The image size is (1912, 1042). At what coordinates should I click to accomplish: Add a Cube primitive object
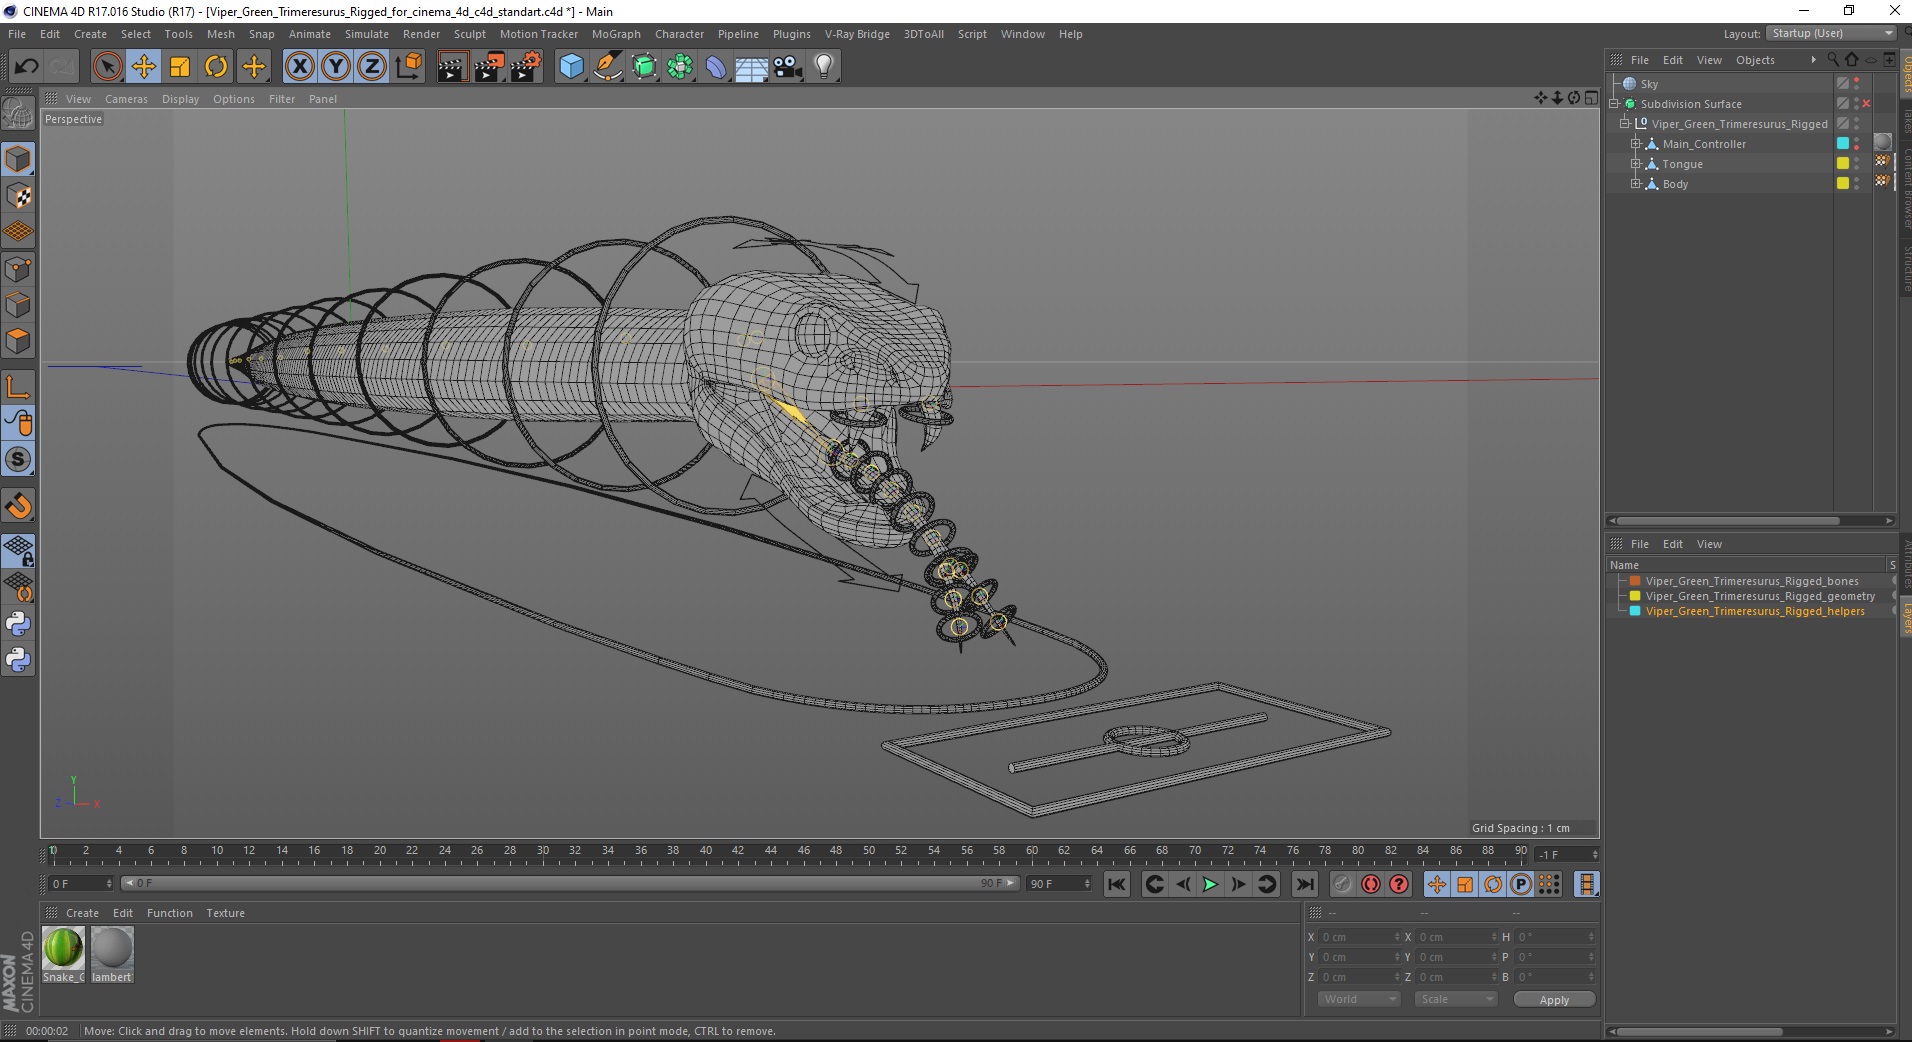(x=571, y=67)
